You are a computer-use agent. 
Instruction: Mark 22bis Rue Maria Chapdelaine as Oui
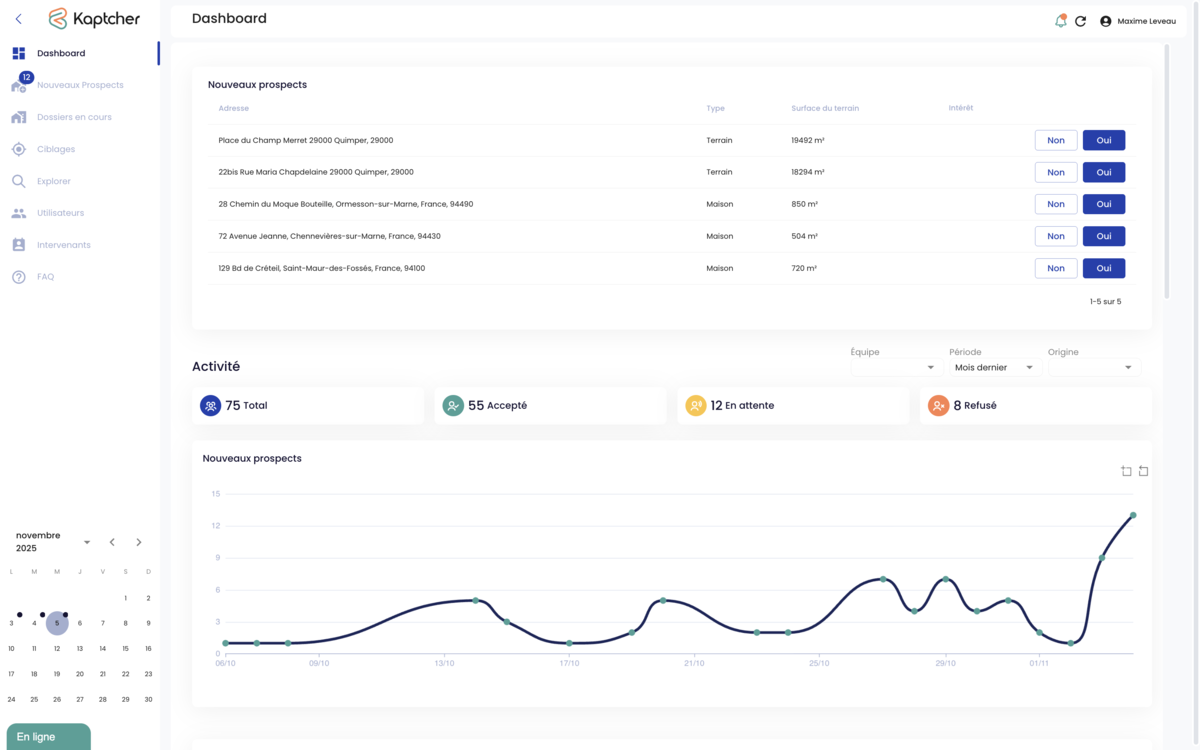point(1103,172)
